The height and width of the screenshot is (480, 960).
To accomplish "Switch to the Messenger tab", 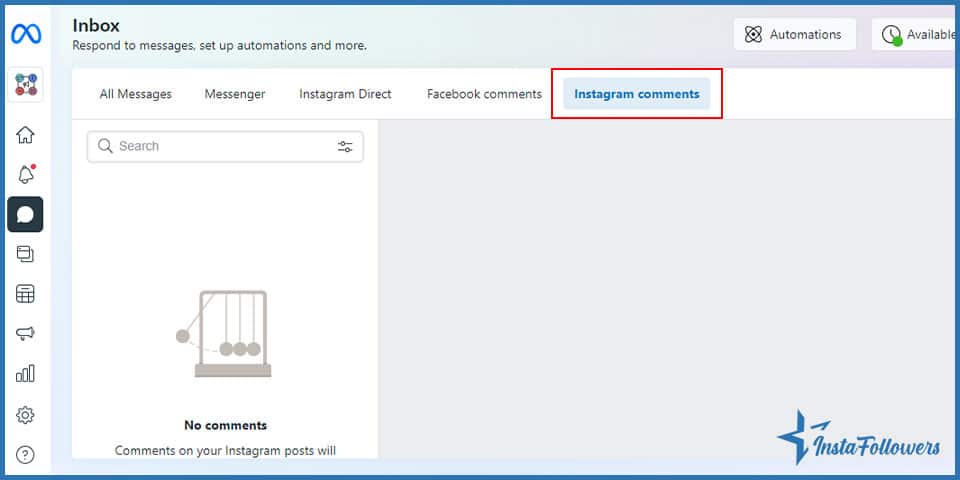I will click(x=235, y=94).
